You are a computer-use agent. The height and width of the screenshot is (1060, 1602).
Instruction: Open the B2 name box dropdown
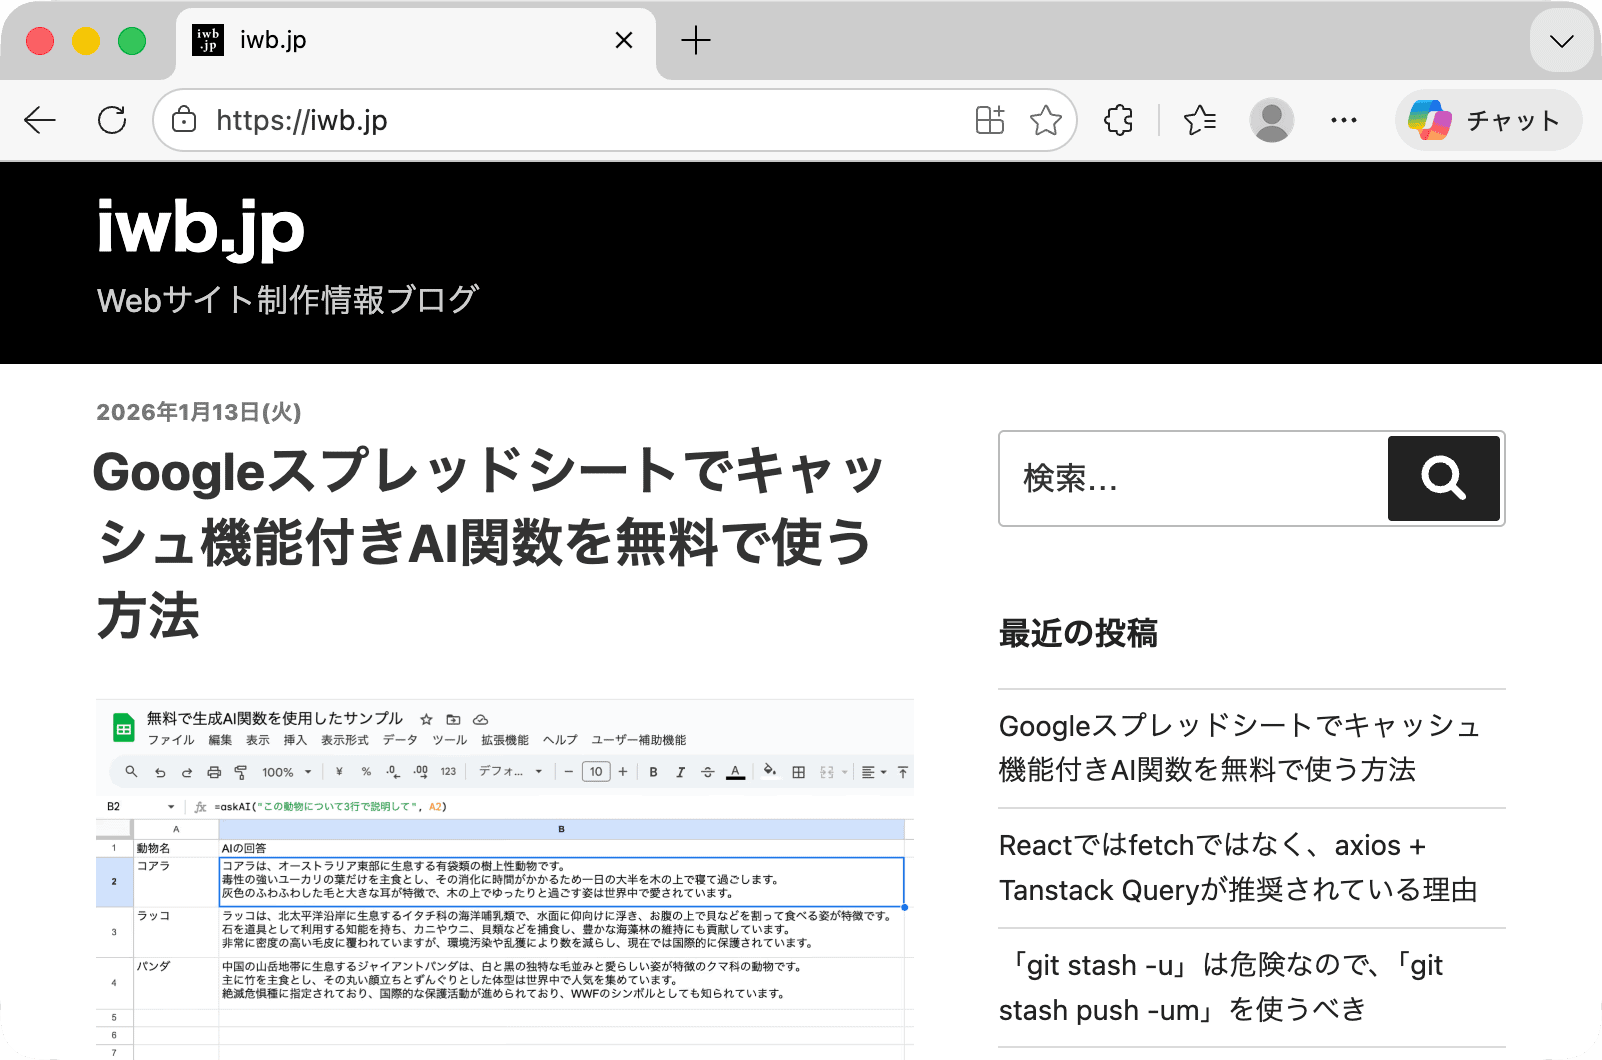pyautogui.click(x=171, y=806)
